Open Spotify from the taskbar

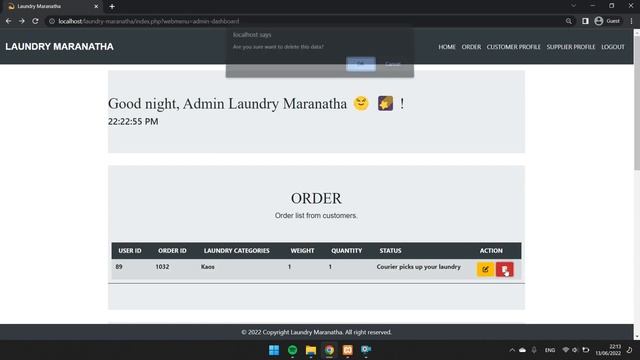click(x=292, y=350)
